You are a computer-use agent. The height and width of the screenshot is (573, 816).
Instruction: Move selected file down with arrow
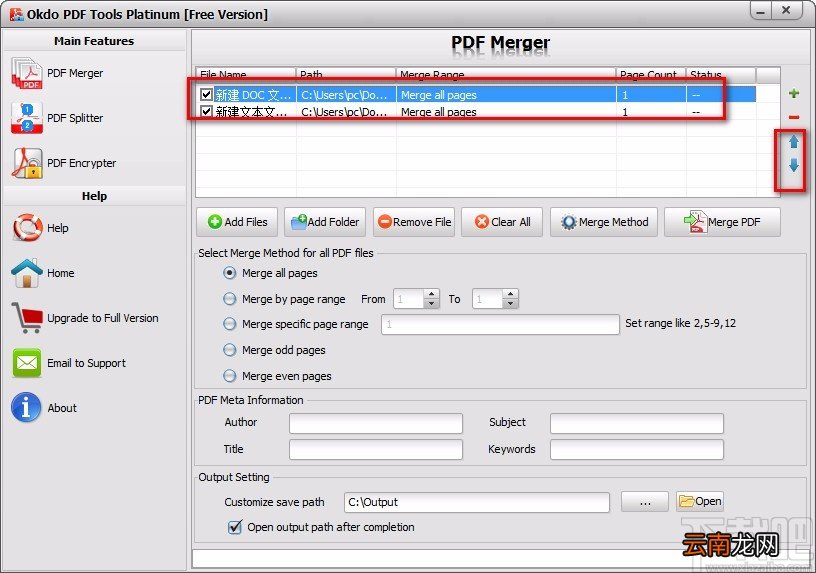794,165
